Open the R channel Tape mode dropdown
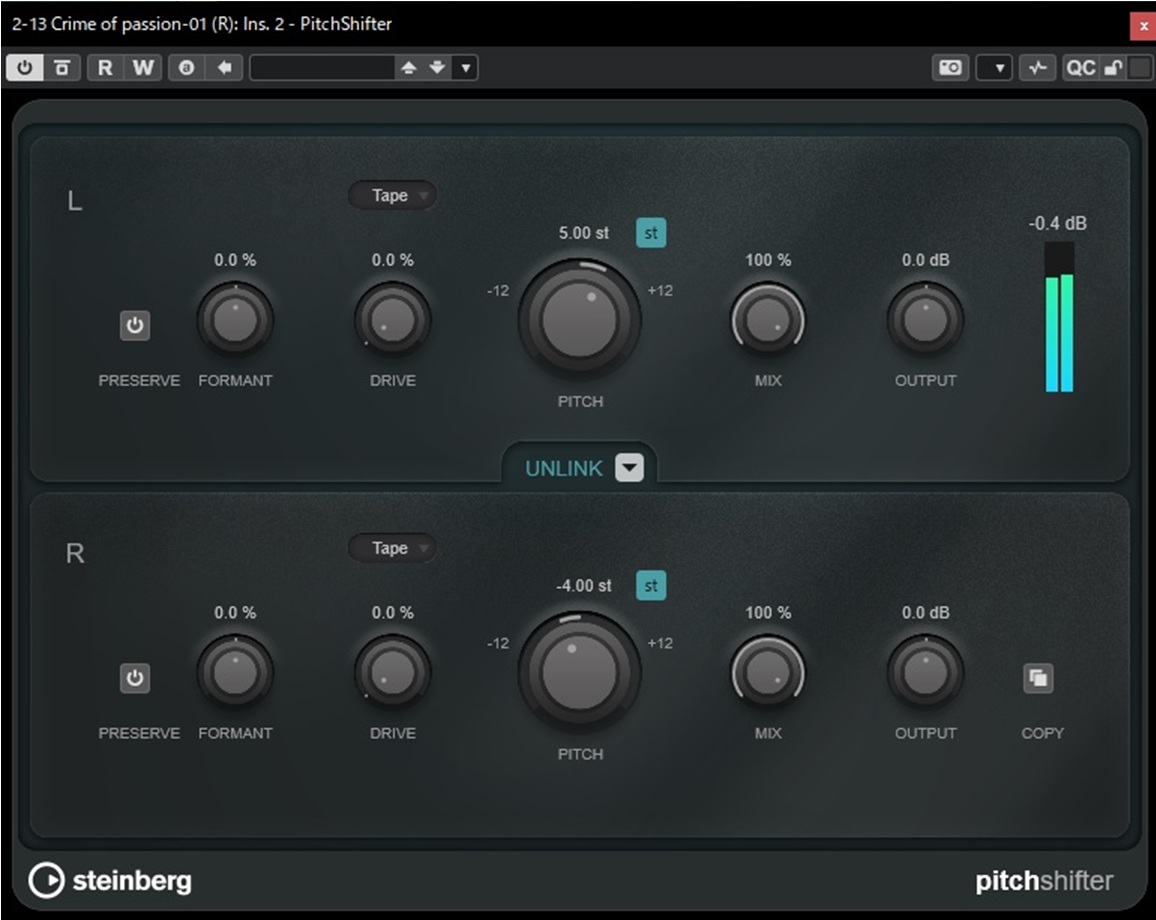 392,548
